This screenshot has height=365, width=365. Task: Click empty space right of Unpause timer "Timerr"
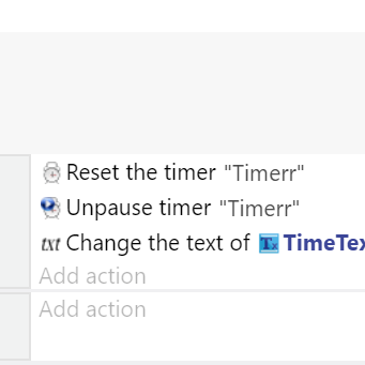click(x=332, y=208)
